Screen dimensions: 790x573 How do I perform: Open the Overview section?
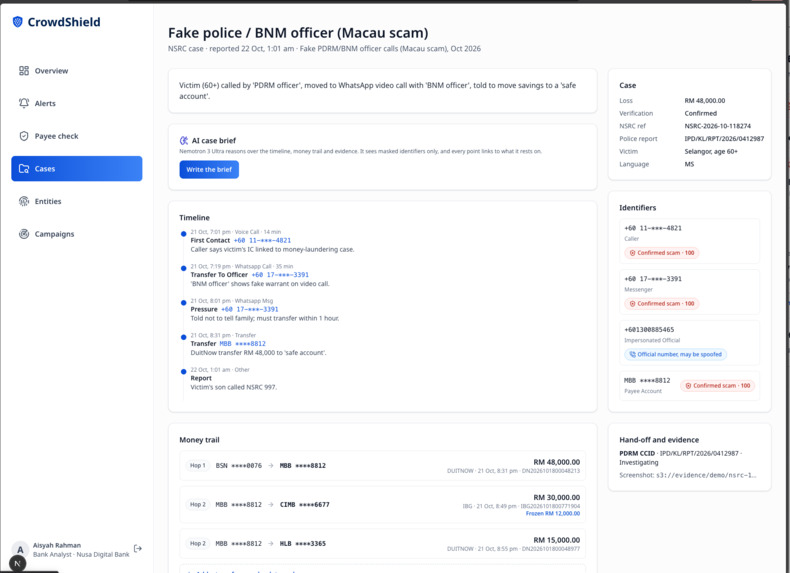77,71
